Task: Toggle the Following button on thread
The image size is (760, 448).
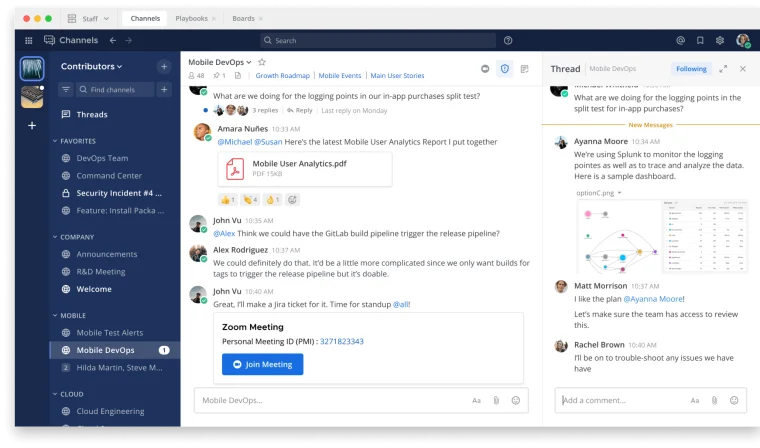Action: (x=690, y=69)
